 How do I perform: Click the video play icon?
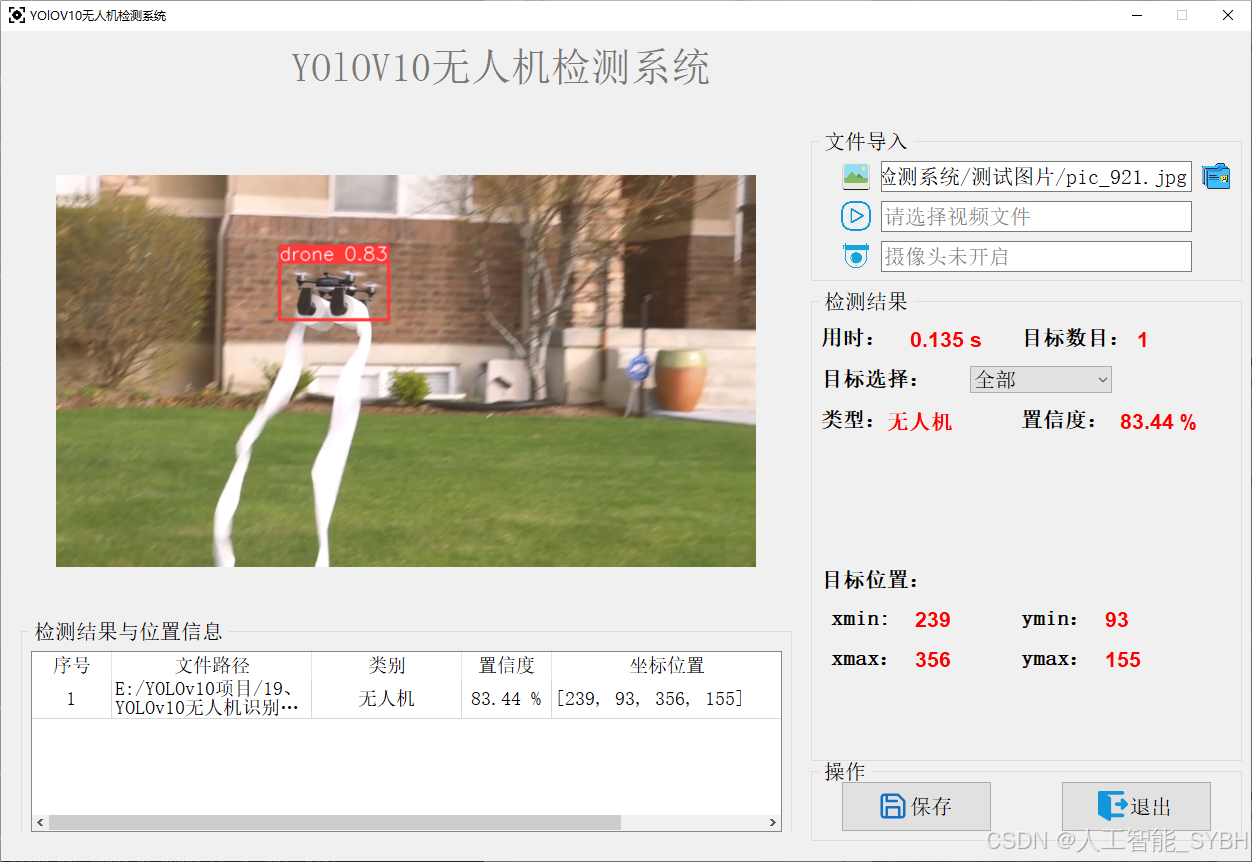coord(856,216)
